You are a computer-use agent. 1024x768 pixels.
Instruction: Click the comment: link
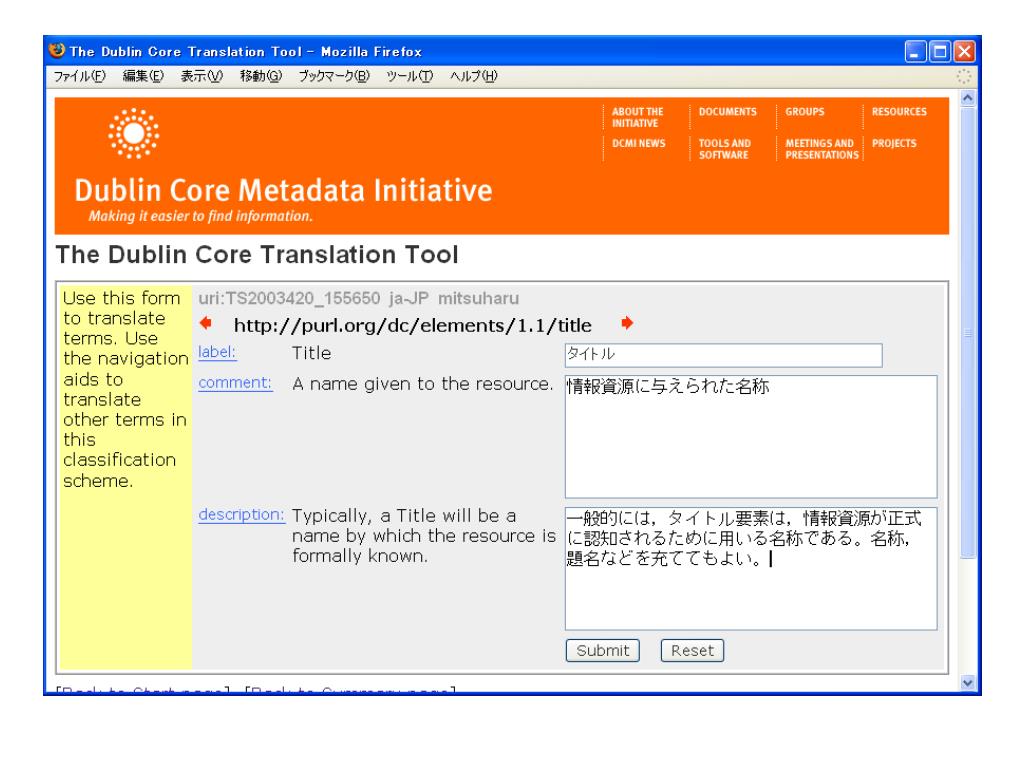point(235,383)
